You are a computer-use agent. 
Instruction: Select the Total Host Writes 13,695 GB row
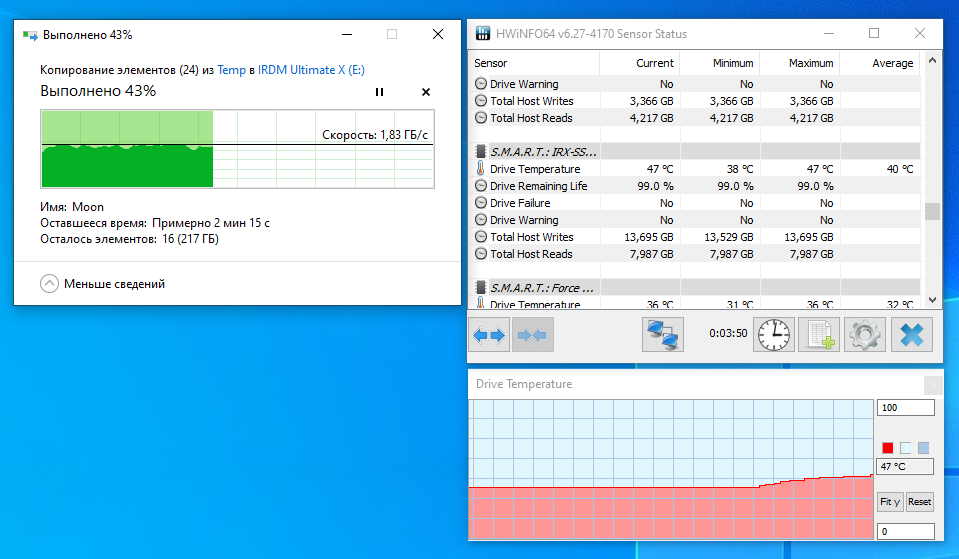[695, 237]
